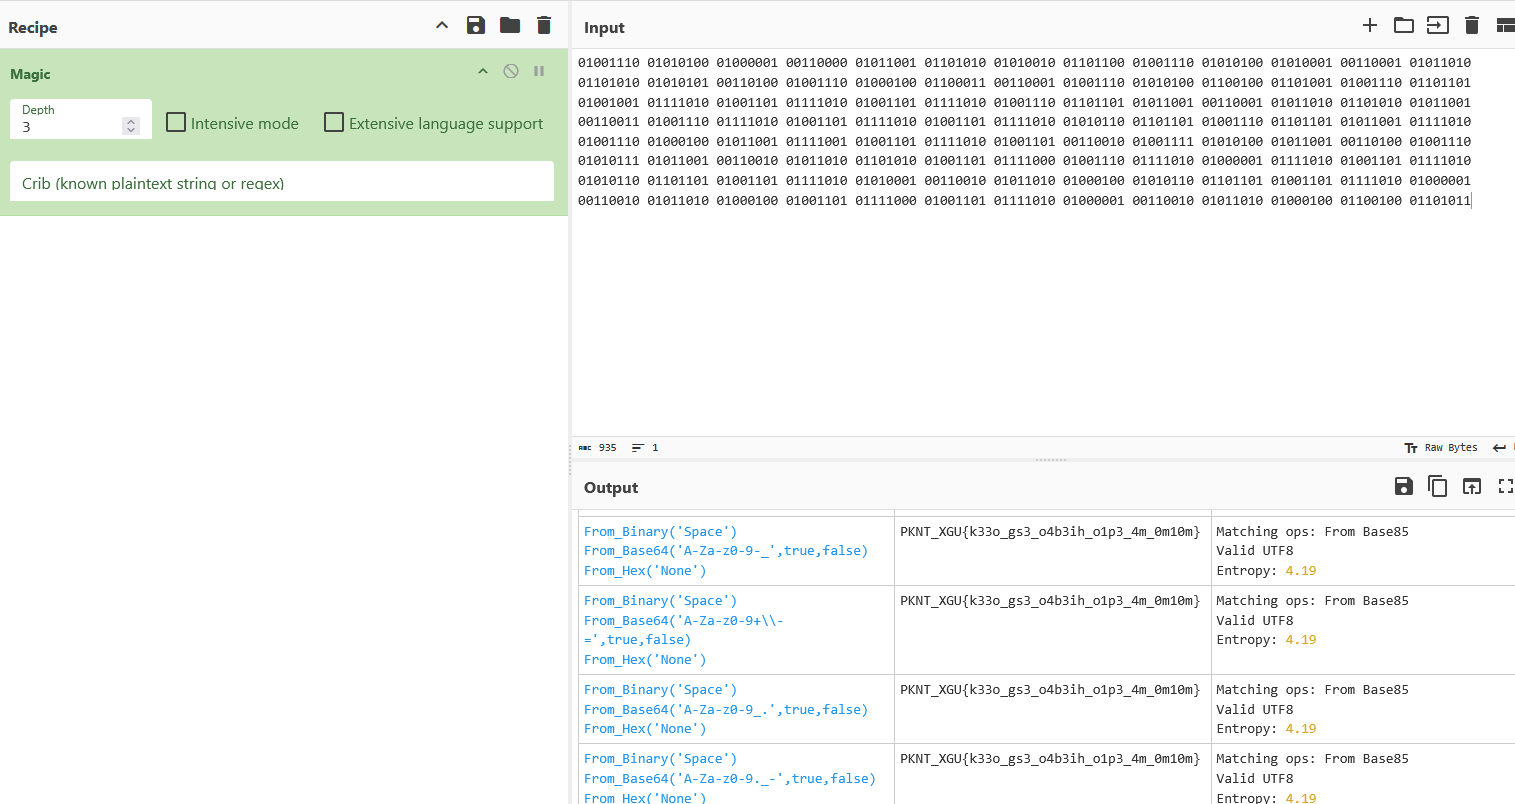
Task: Click the Magic operation title
Action: click(30, 74)
